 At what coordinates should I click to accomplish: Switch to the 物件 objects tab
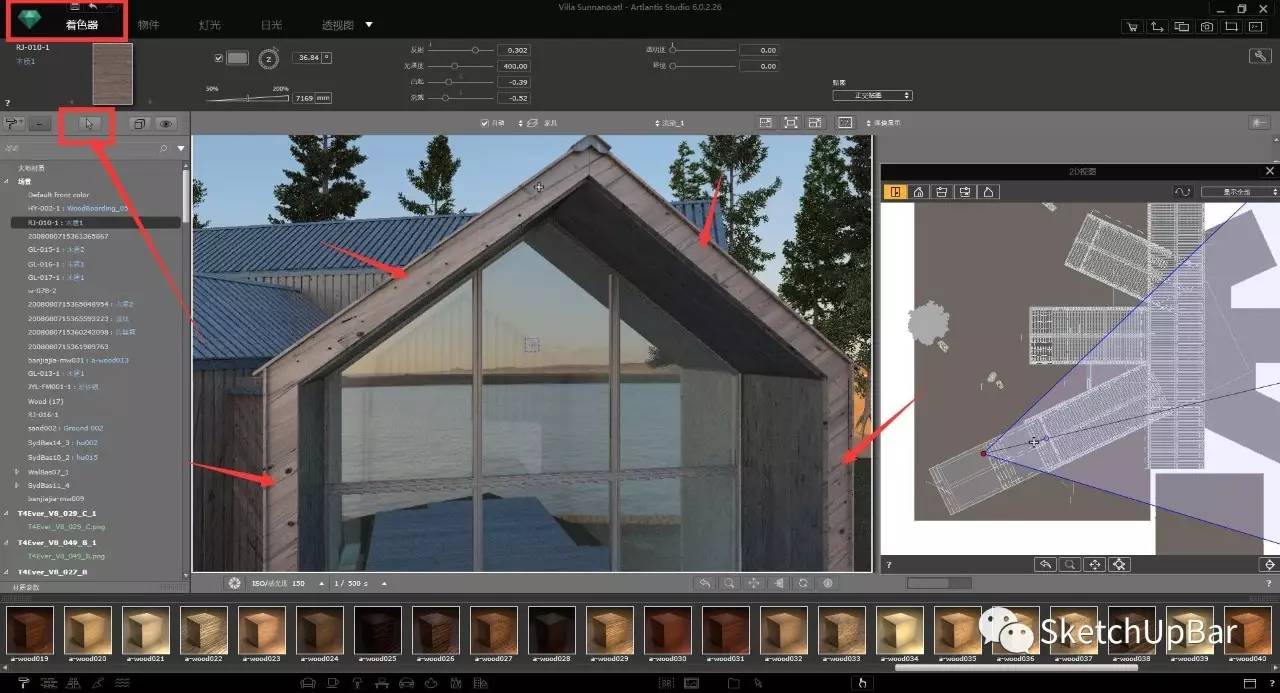pos(148,24)
